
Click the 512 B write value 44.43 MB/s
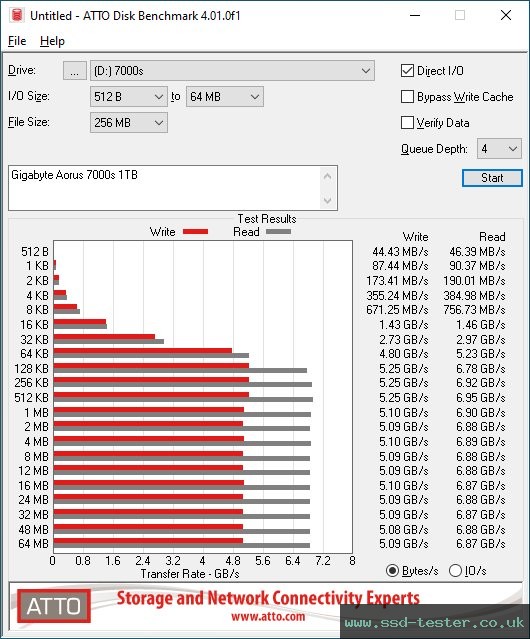click(x=400, y=252)
